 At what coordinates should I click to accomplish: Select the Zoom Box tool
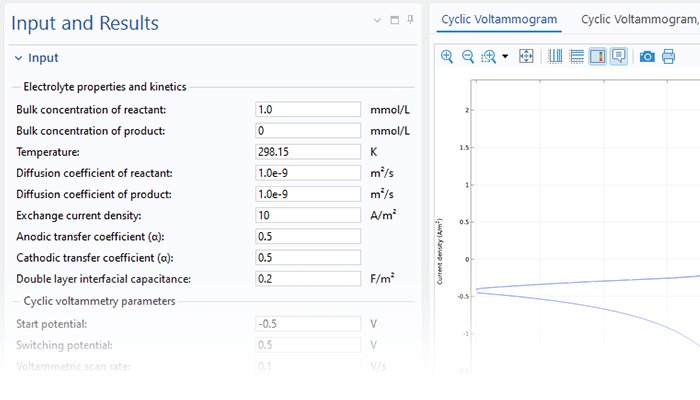pyautogui.click(x=488, y=56)
